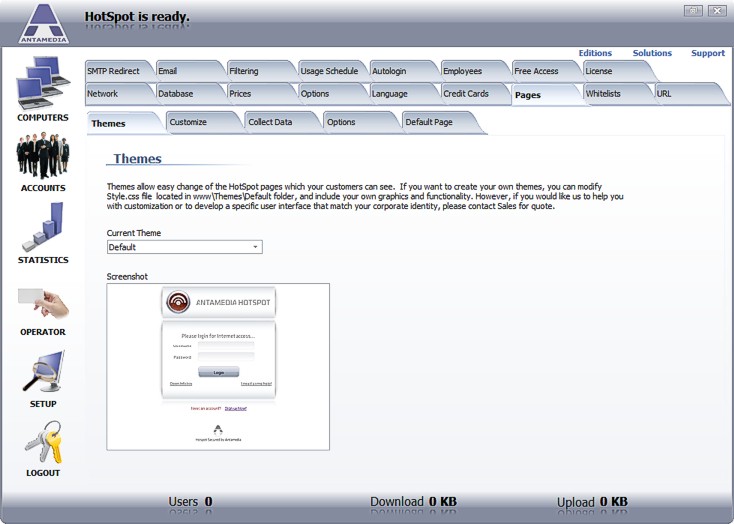Switch to the Email tab
The width and height of the screenshot is (734, 524).
point(188,71)
